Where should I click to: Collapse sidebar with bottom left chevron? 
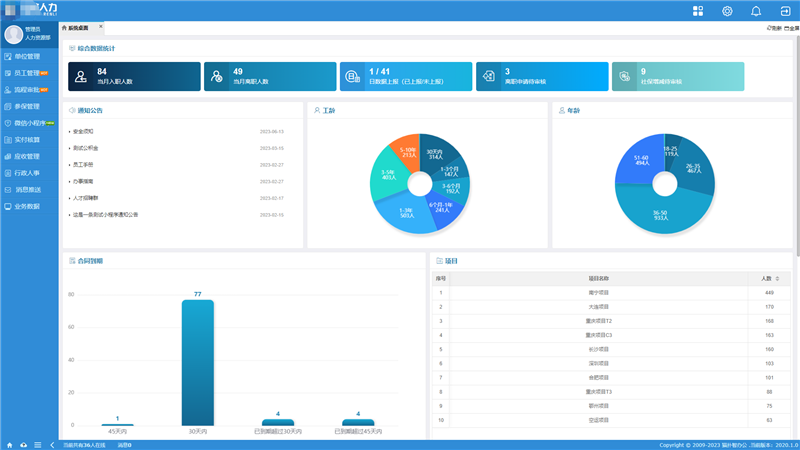pyautogui.click(x=52, y=444)
